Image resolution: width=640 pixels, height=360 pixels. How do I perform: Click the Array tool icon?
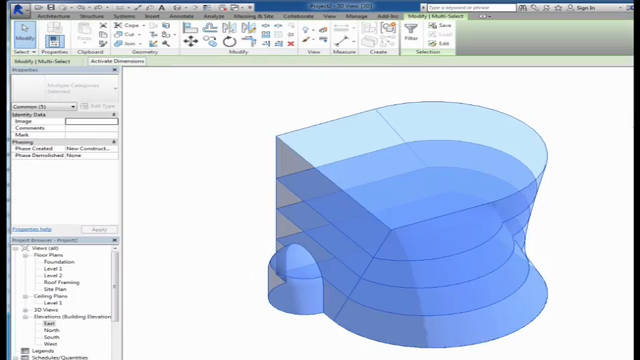266,34
